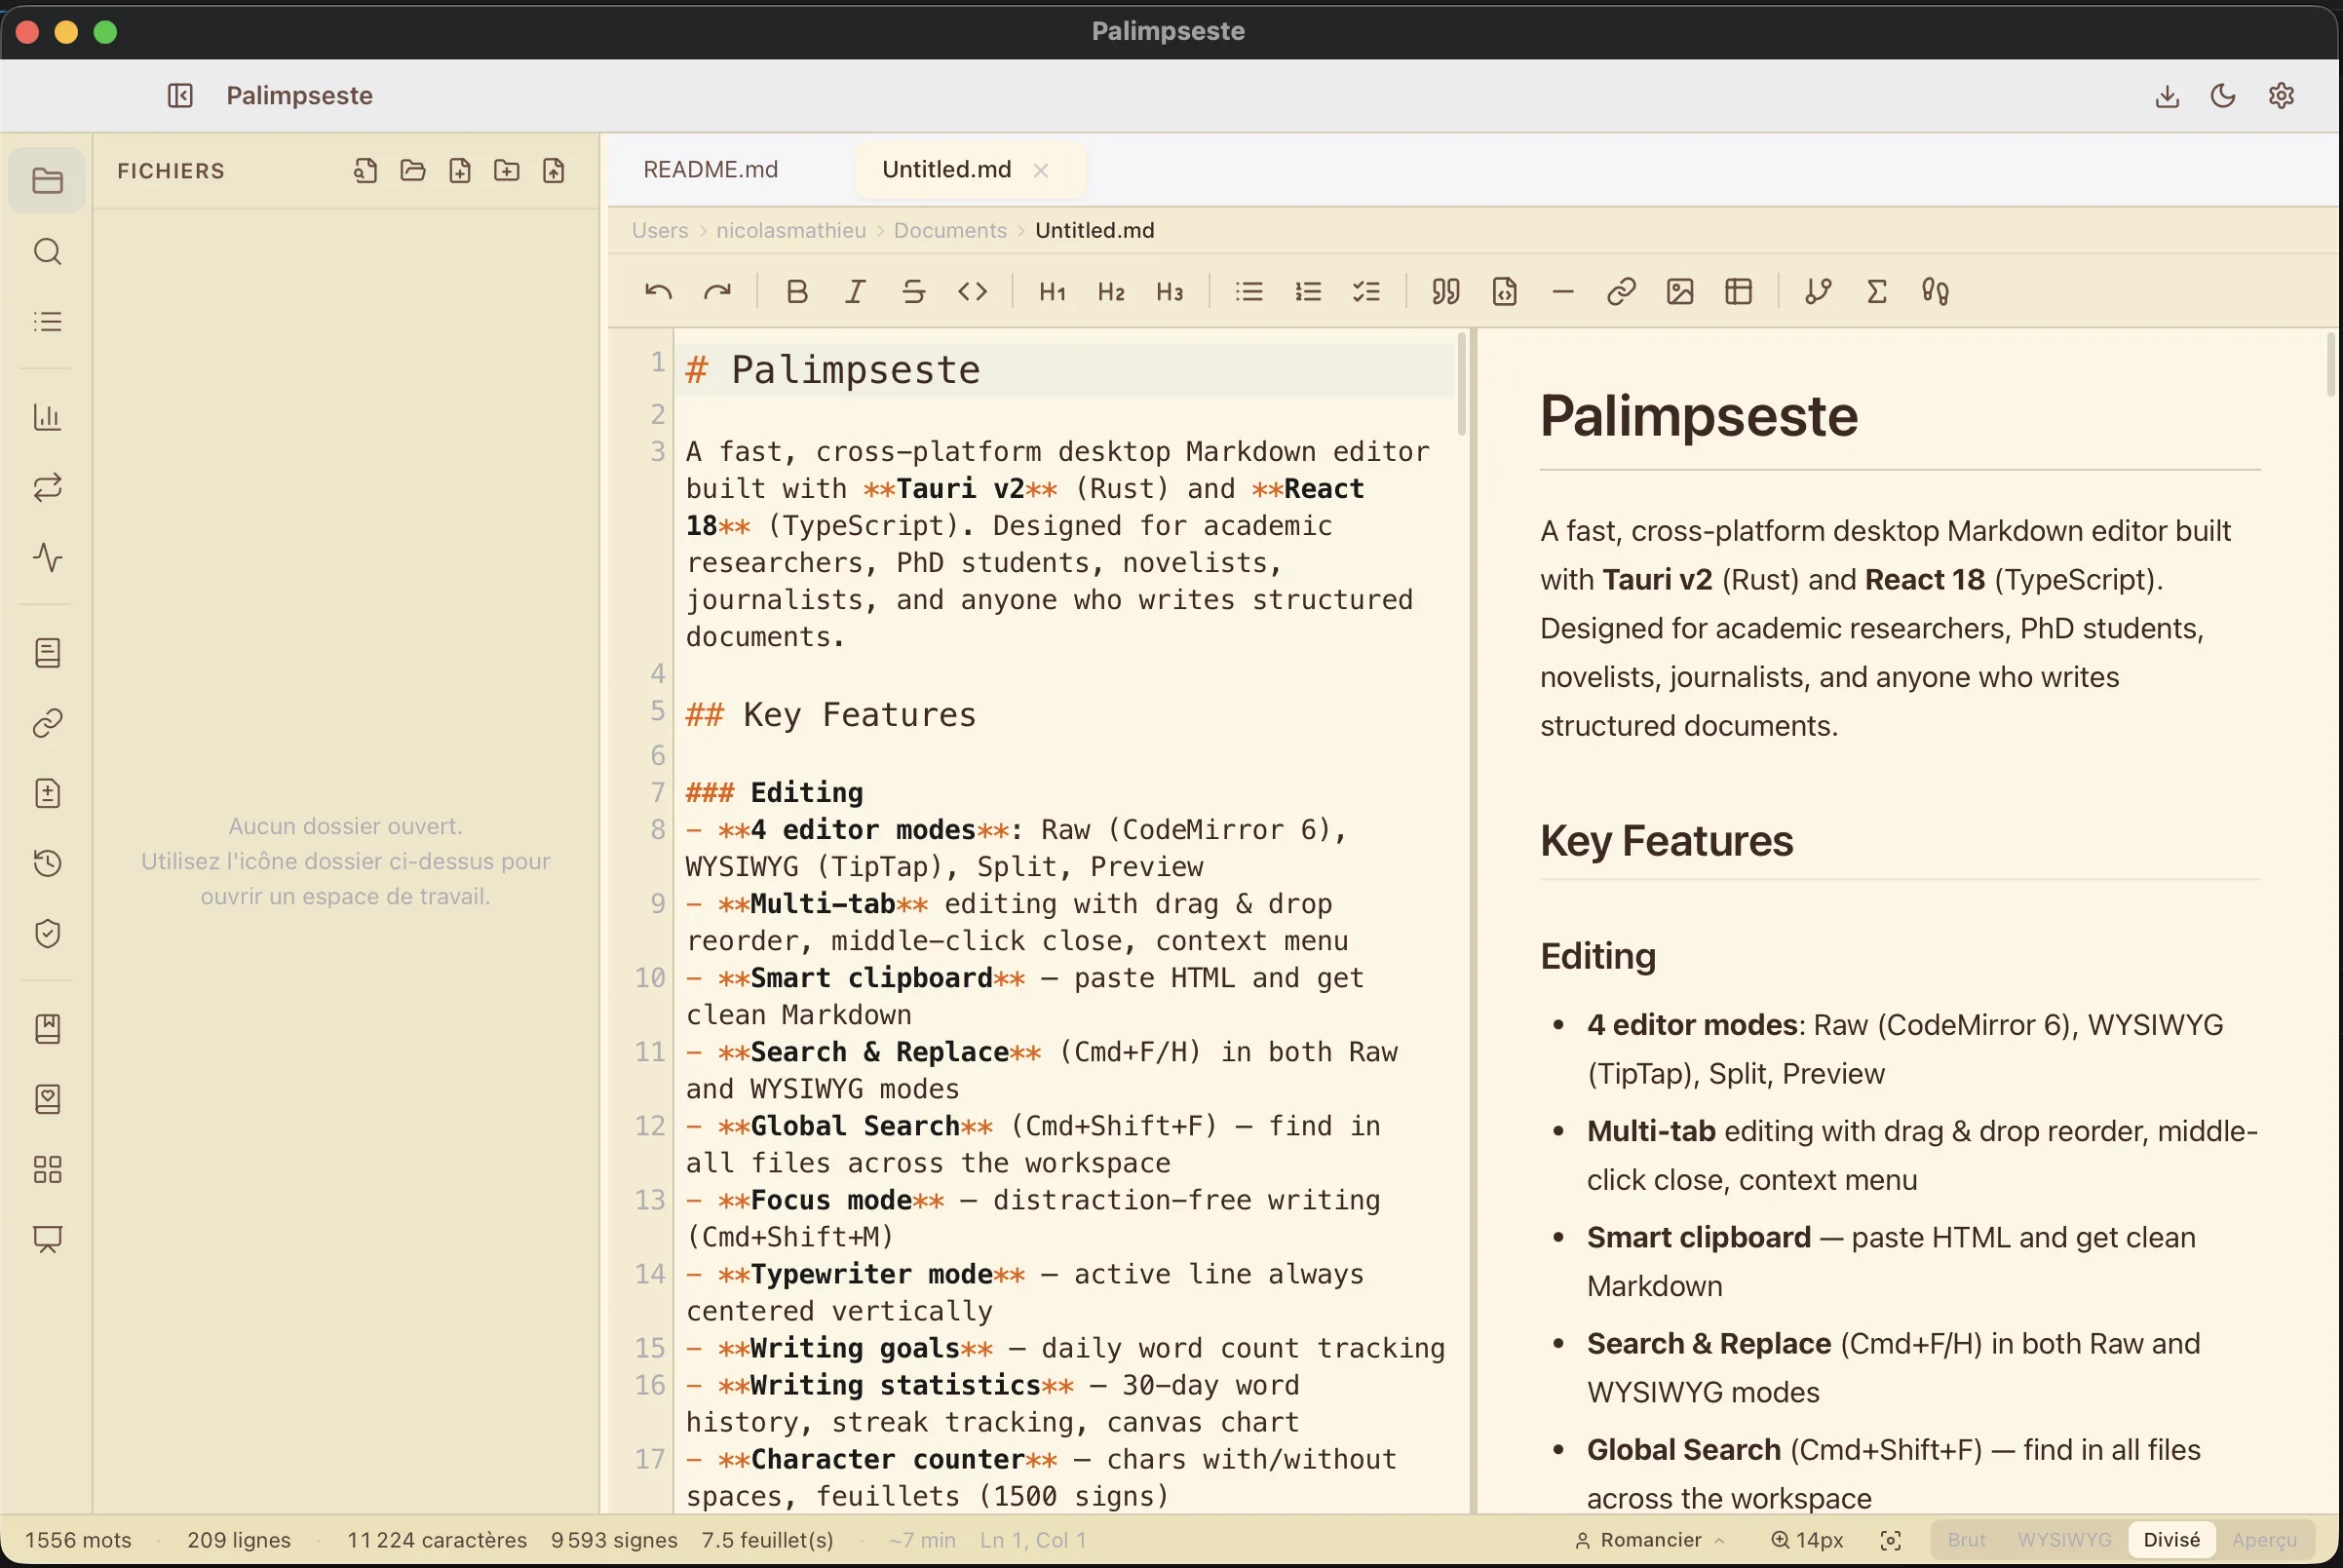Insert a hyperlink from toolbar
The height and width of the screenshot is (1568, 2343).
[1621, 292]
